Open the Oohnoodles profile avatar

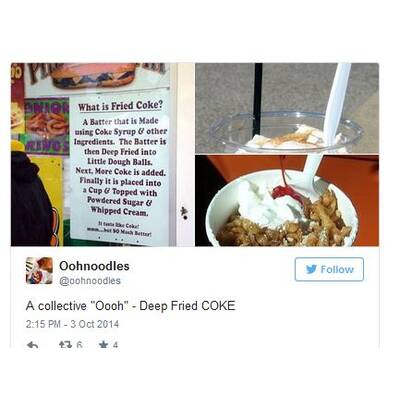pyautogui.click(x=39, y=270)
